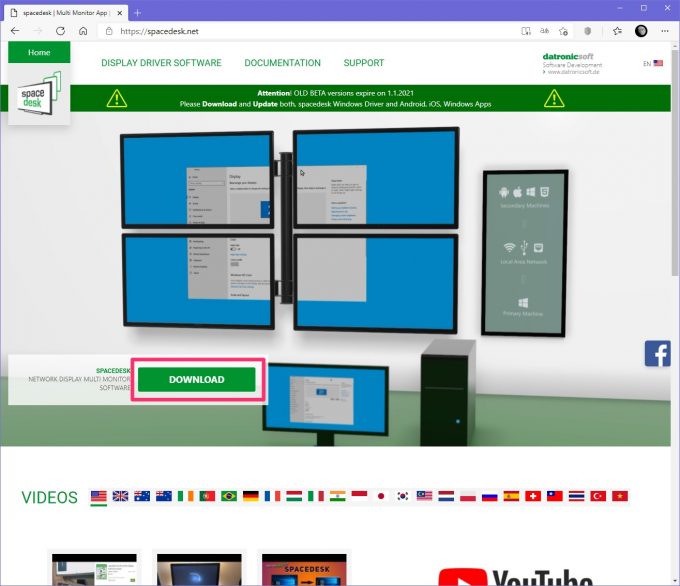Open the browser profile avatar
The height and width of the screenshot is (586, 680).
pyautogui.click(x=641, y=31)
